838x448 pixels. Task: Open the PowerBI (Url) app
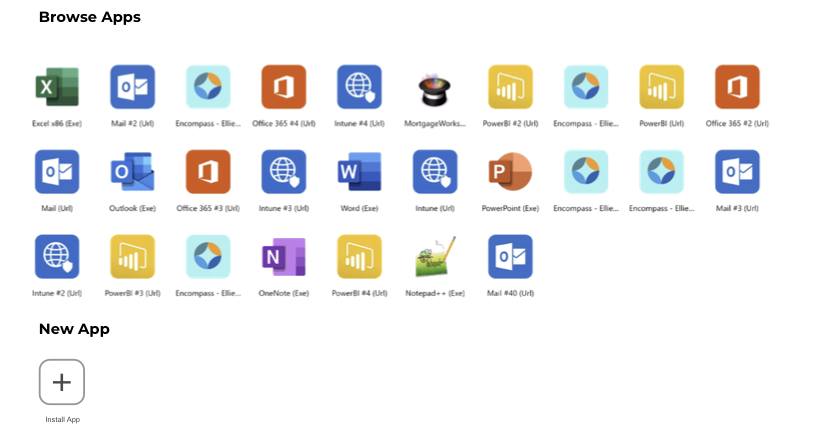662,87
